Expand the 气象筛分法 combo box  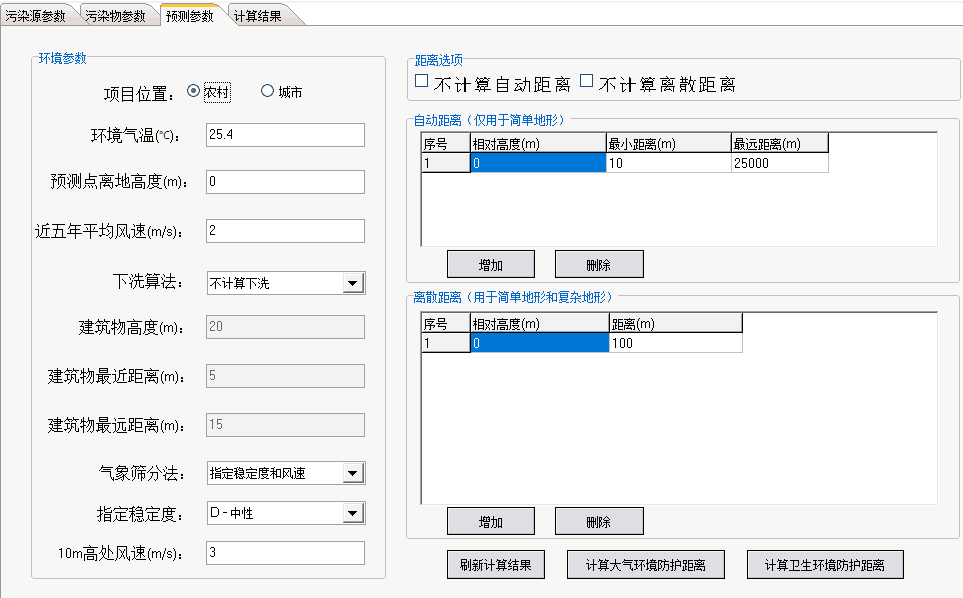click(352, 473)
